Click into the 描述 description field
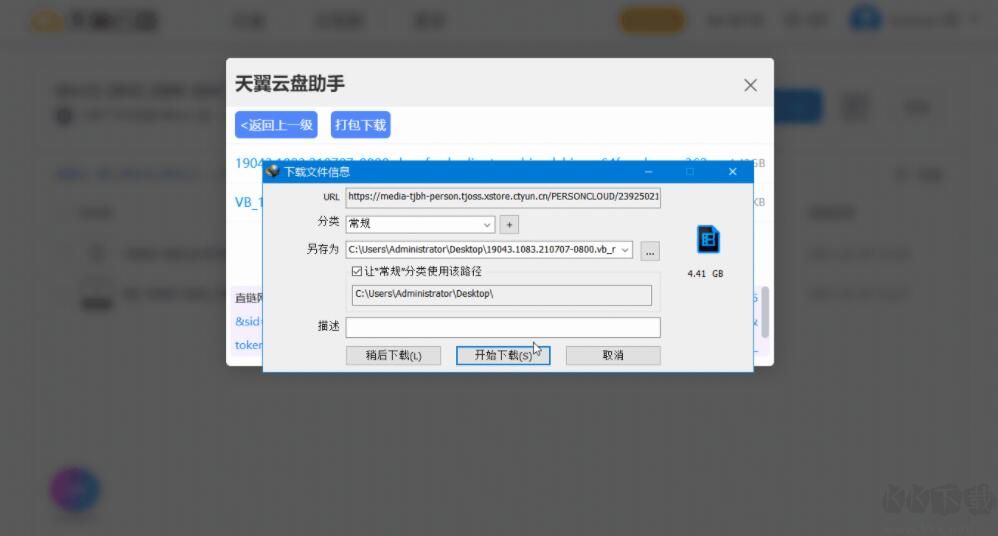998x536 pixels. coord(503,327)
